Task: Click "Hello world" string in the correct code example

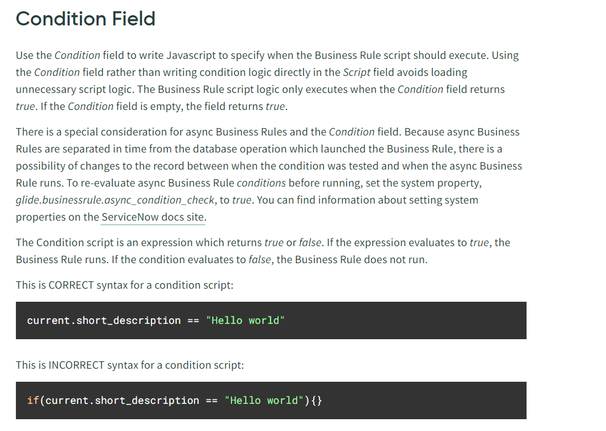Action: click(245, 320)
